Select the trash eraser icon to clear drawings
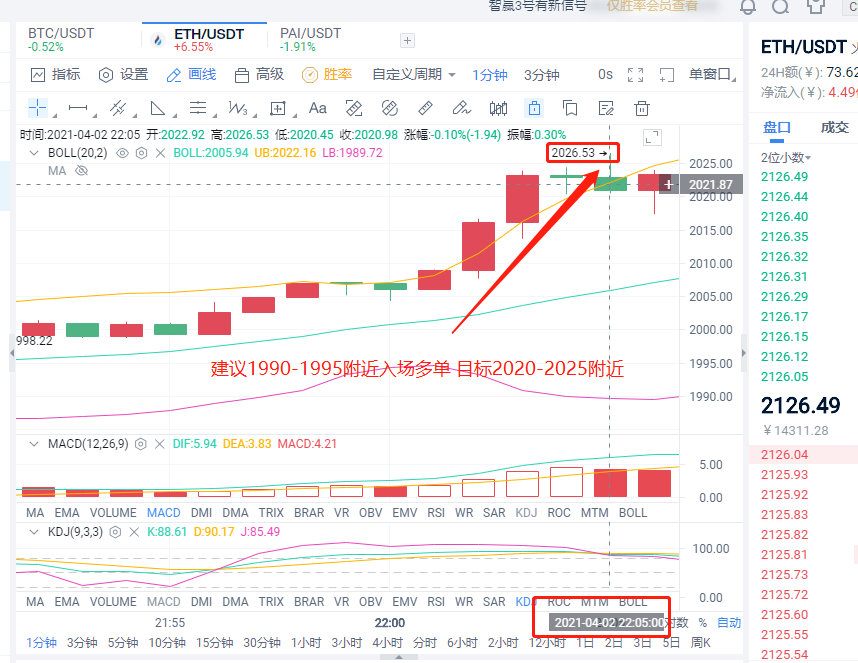Screen dimensions: 858x663 (641, 108)
